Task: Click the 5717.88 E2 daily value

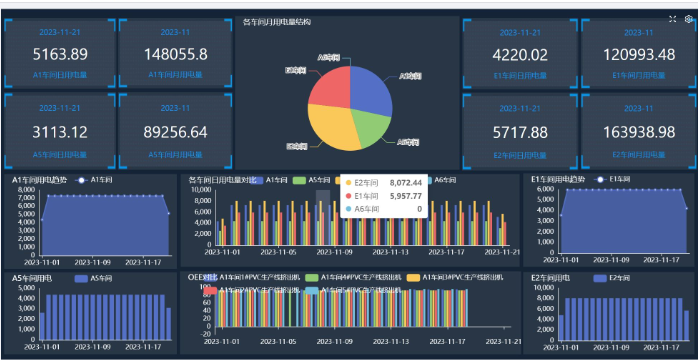Action: (x=520, y=132)
